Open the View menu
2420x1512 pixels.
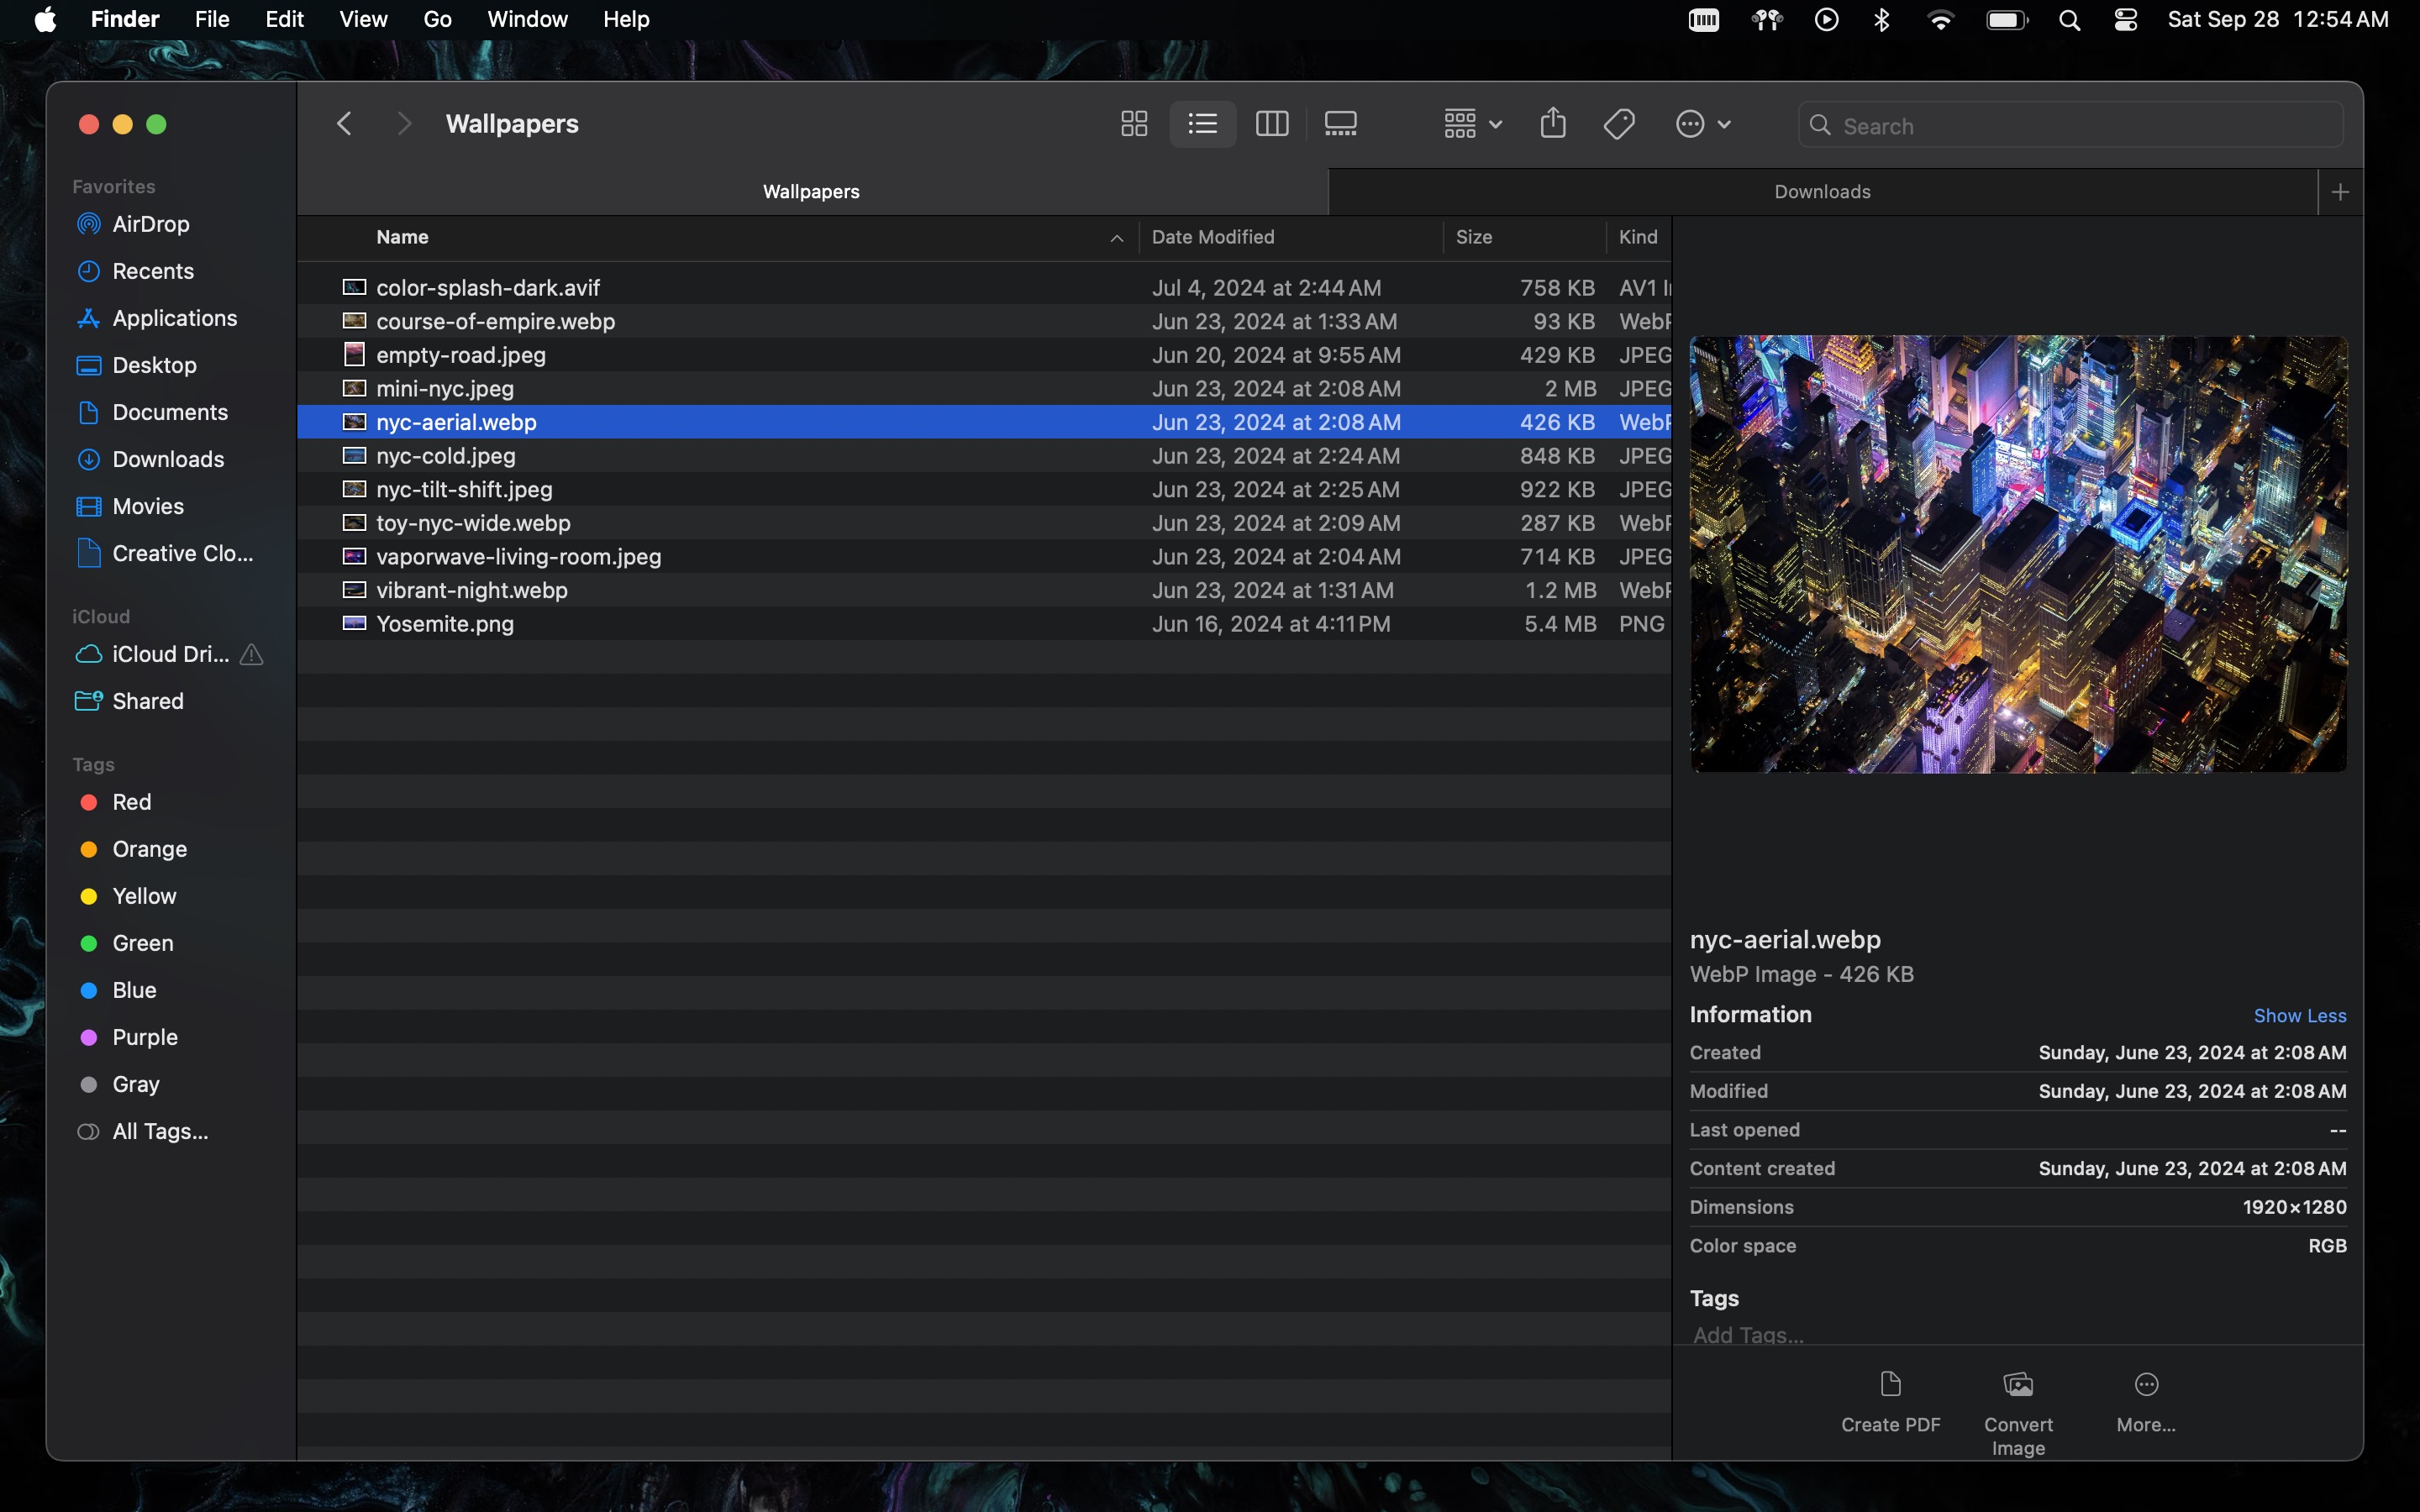[363, 20]
